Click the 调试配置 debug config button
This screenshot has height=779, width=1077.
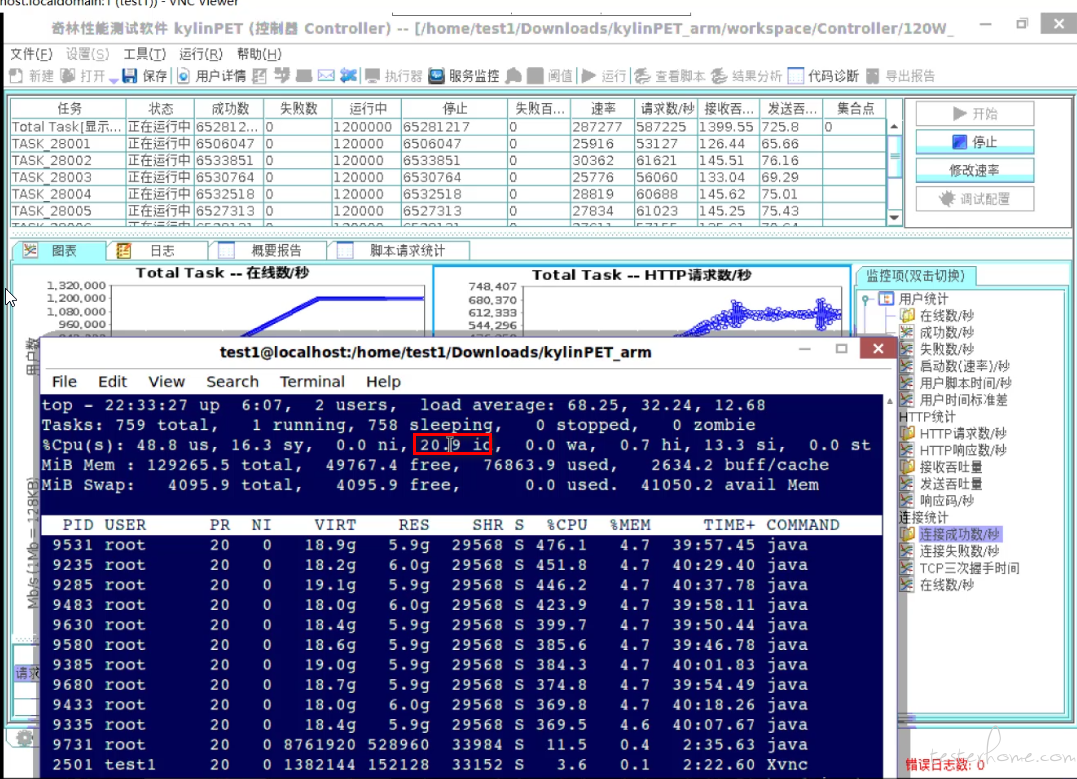click(x=975, y=199)
